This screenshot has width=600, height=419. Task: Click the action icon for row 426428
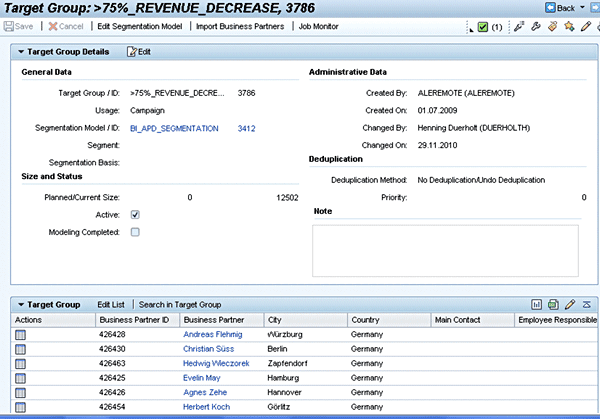pos(21,334)
